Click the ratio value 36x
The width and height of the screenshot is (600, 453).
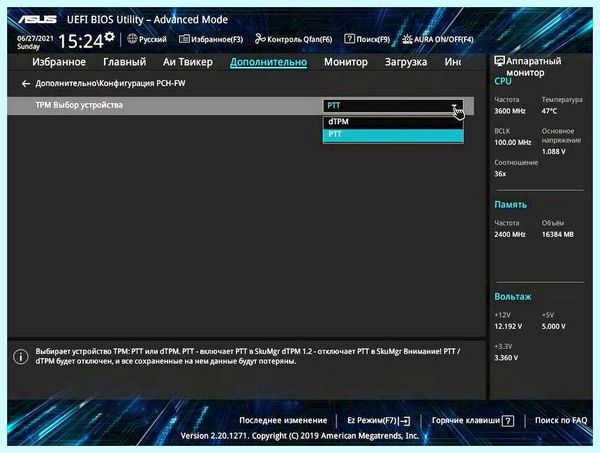(500, 174)
